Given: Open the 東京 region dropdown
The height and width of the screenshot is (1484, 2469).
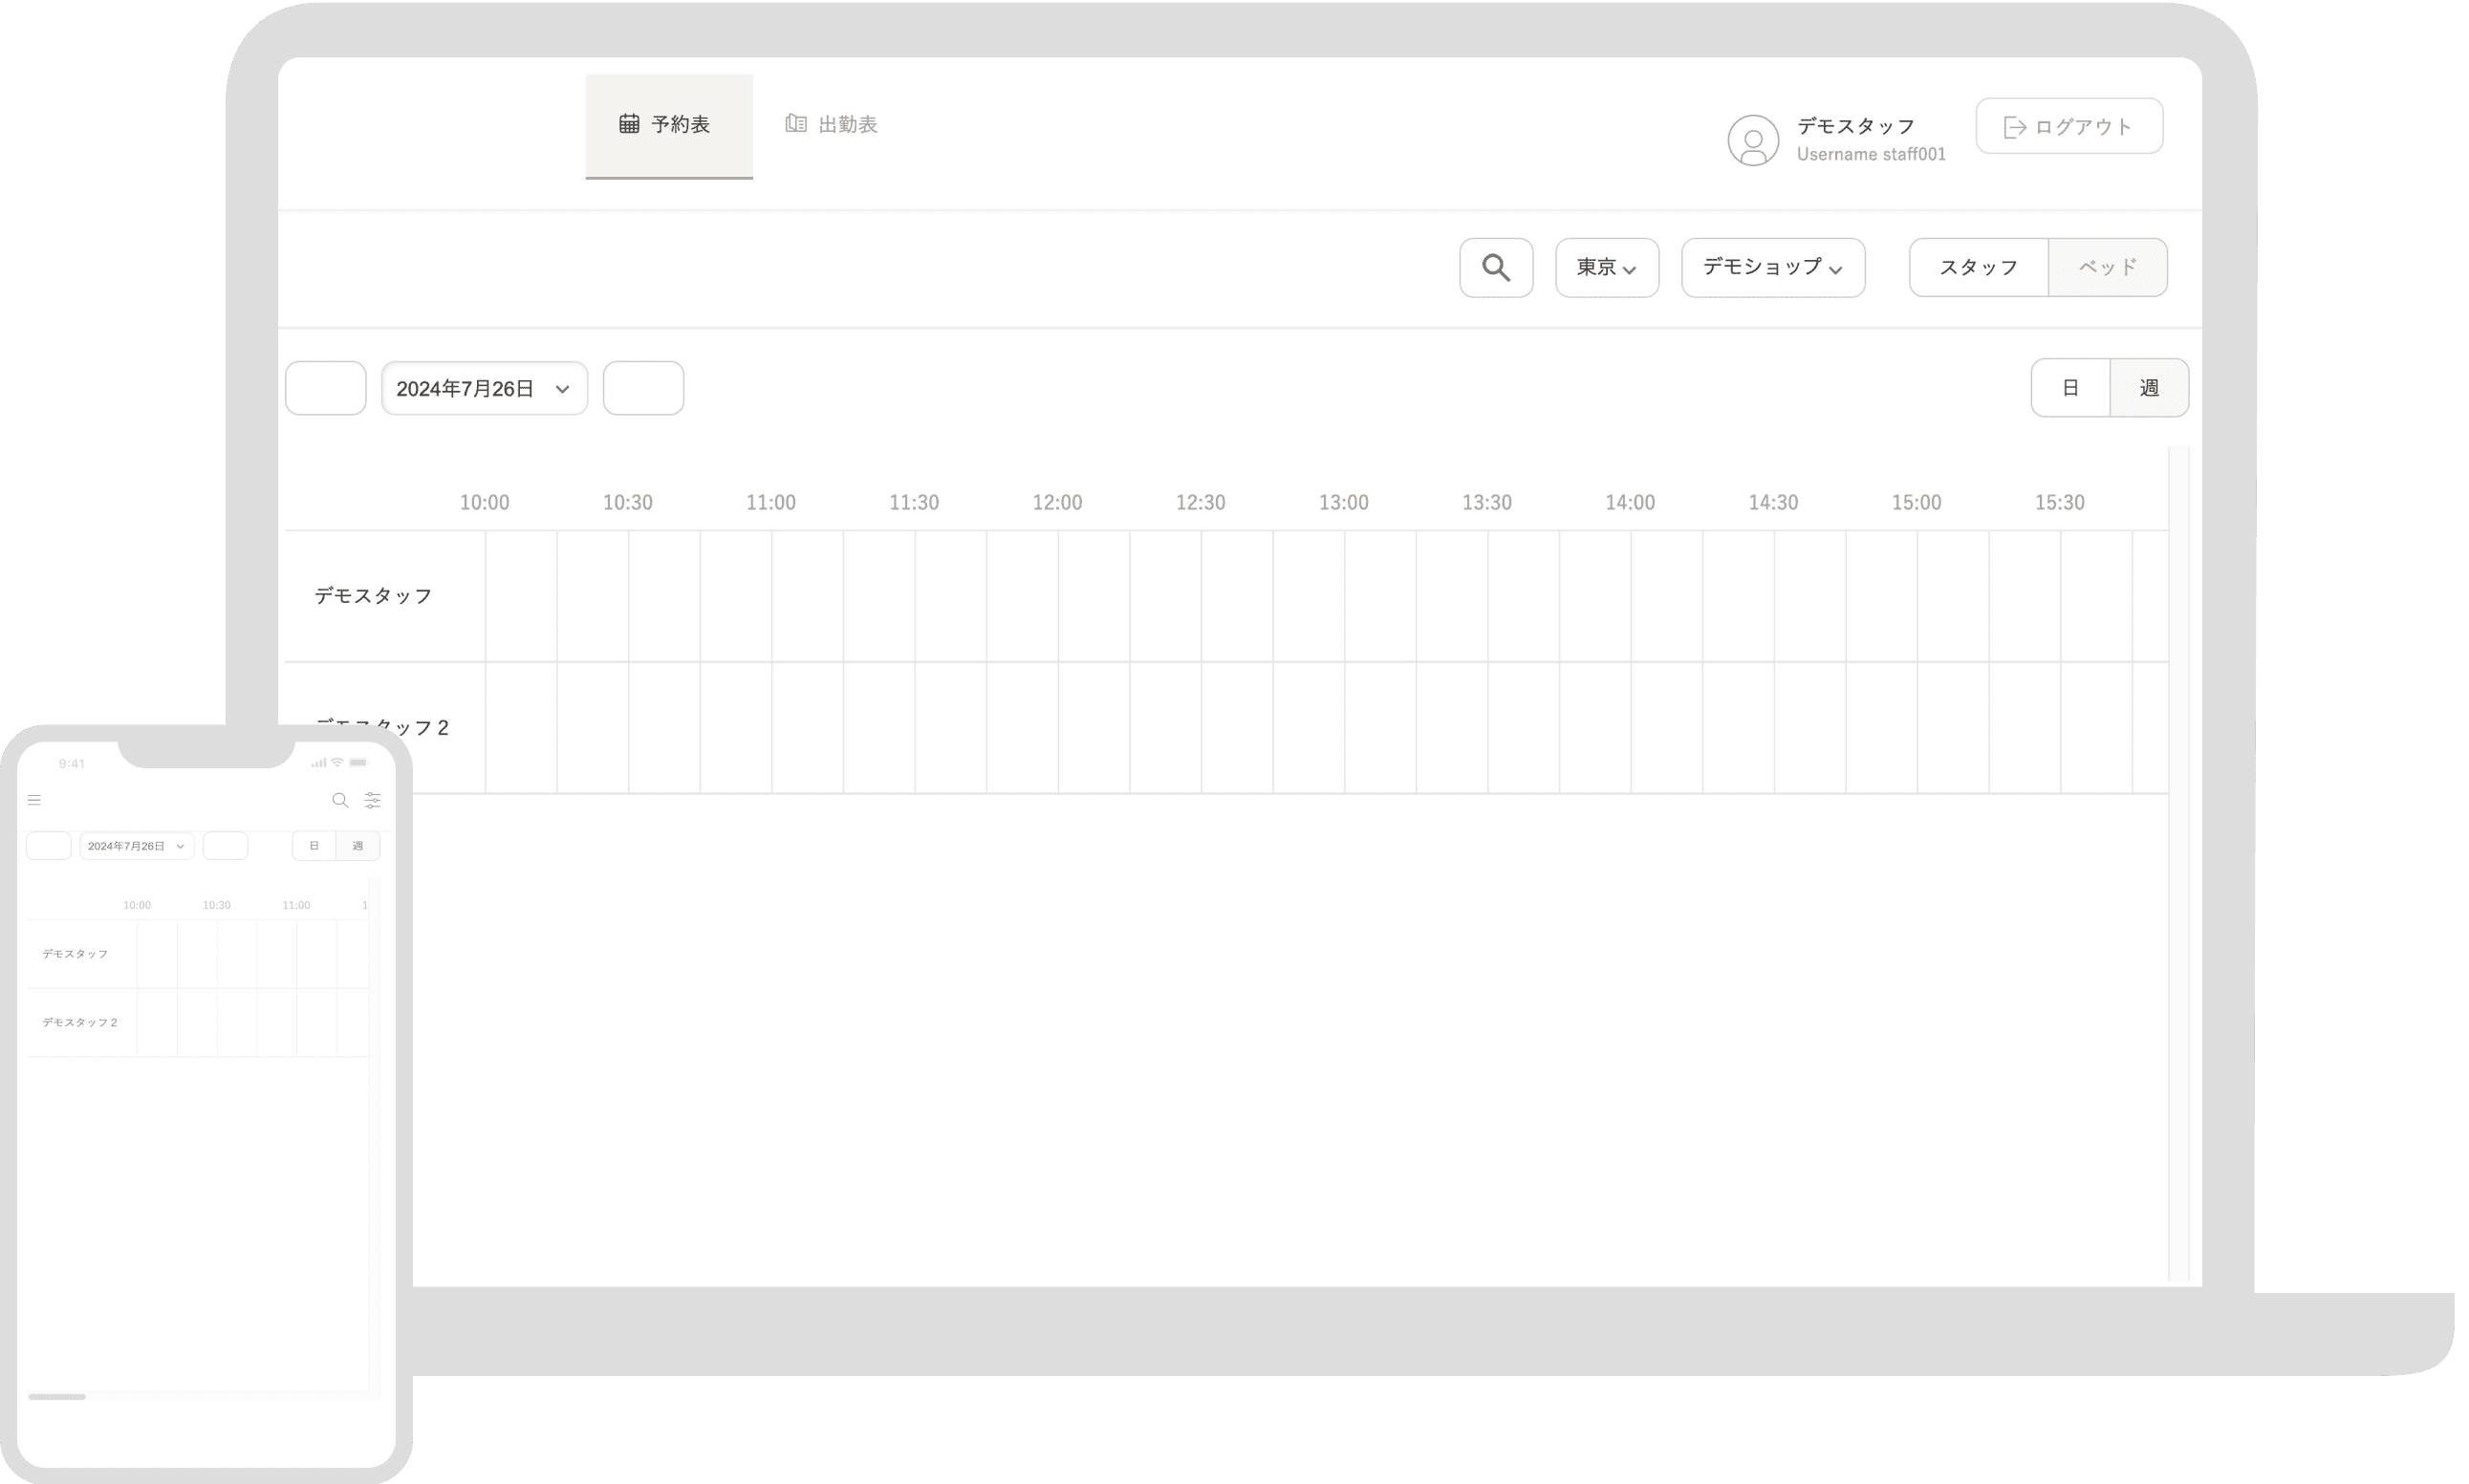Looking at the screenshot, I should tap(1606, 268).
